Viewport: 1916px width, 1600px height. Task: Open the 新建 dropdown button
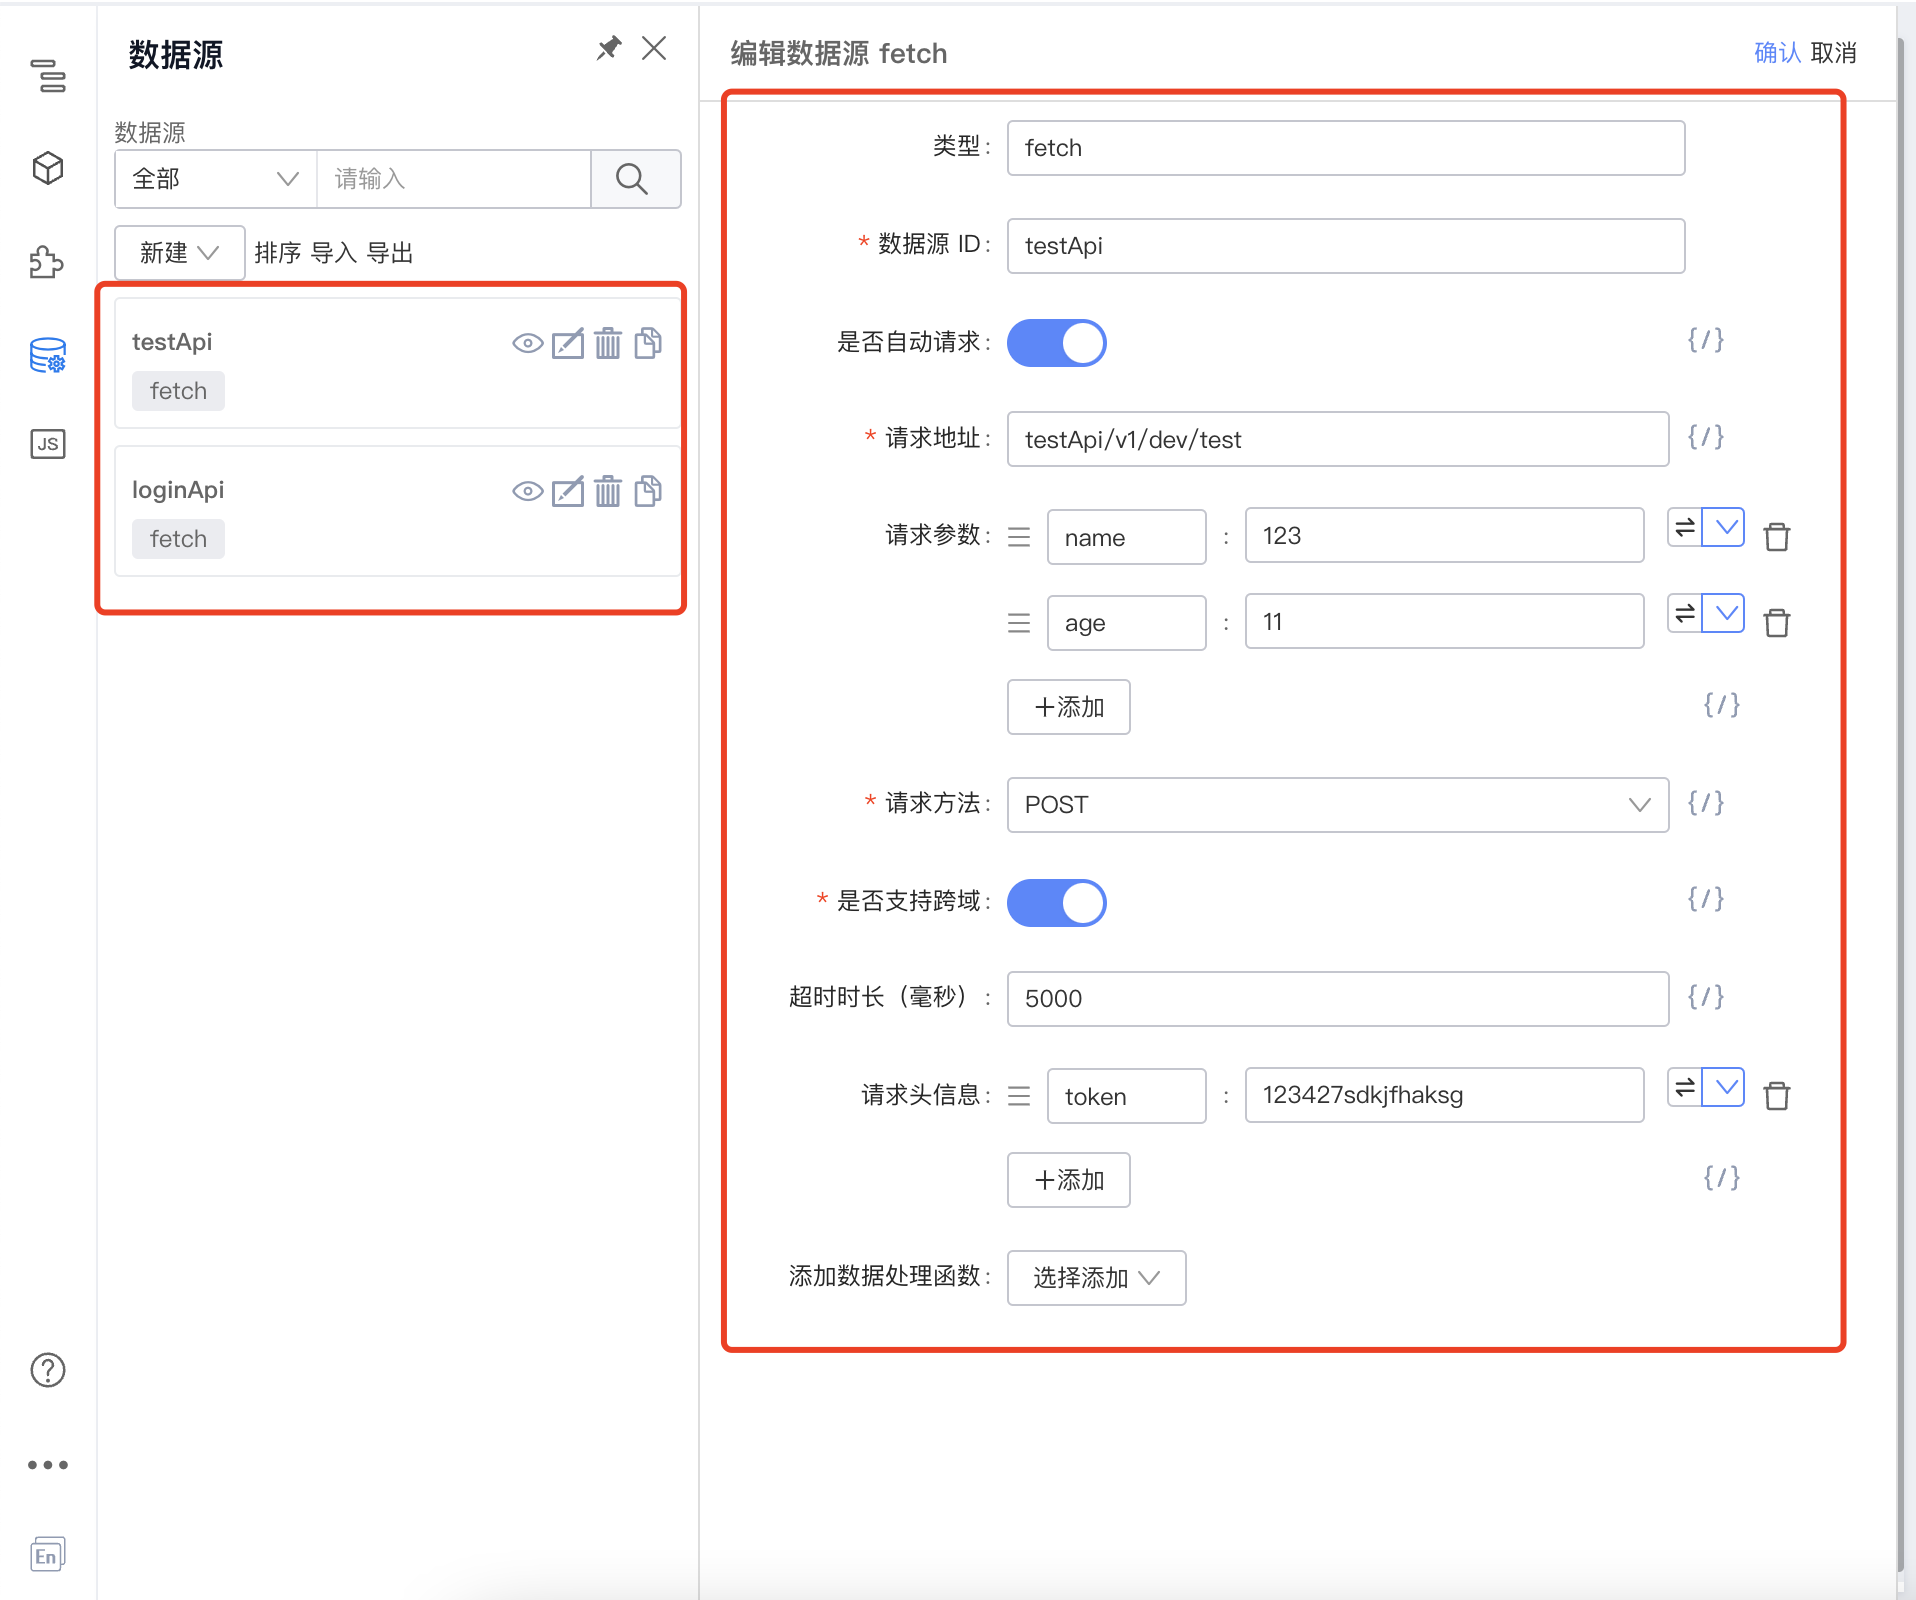click(180, 253)
